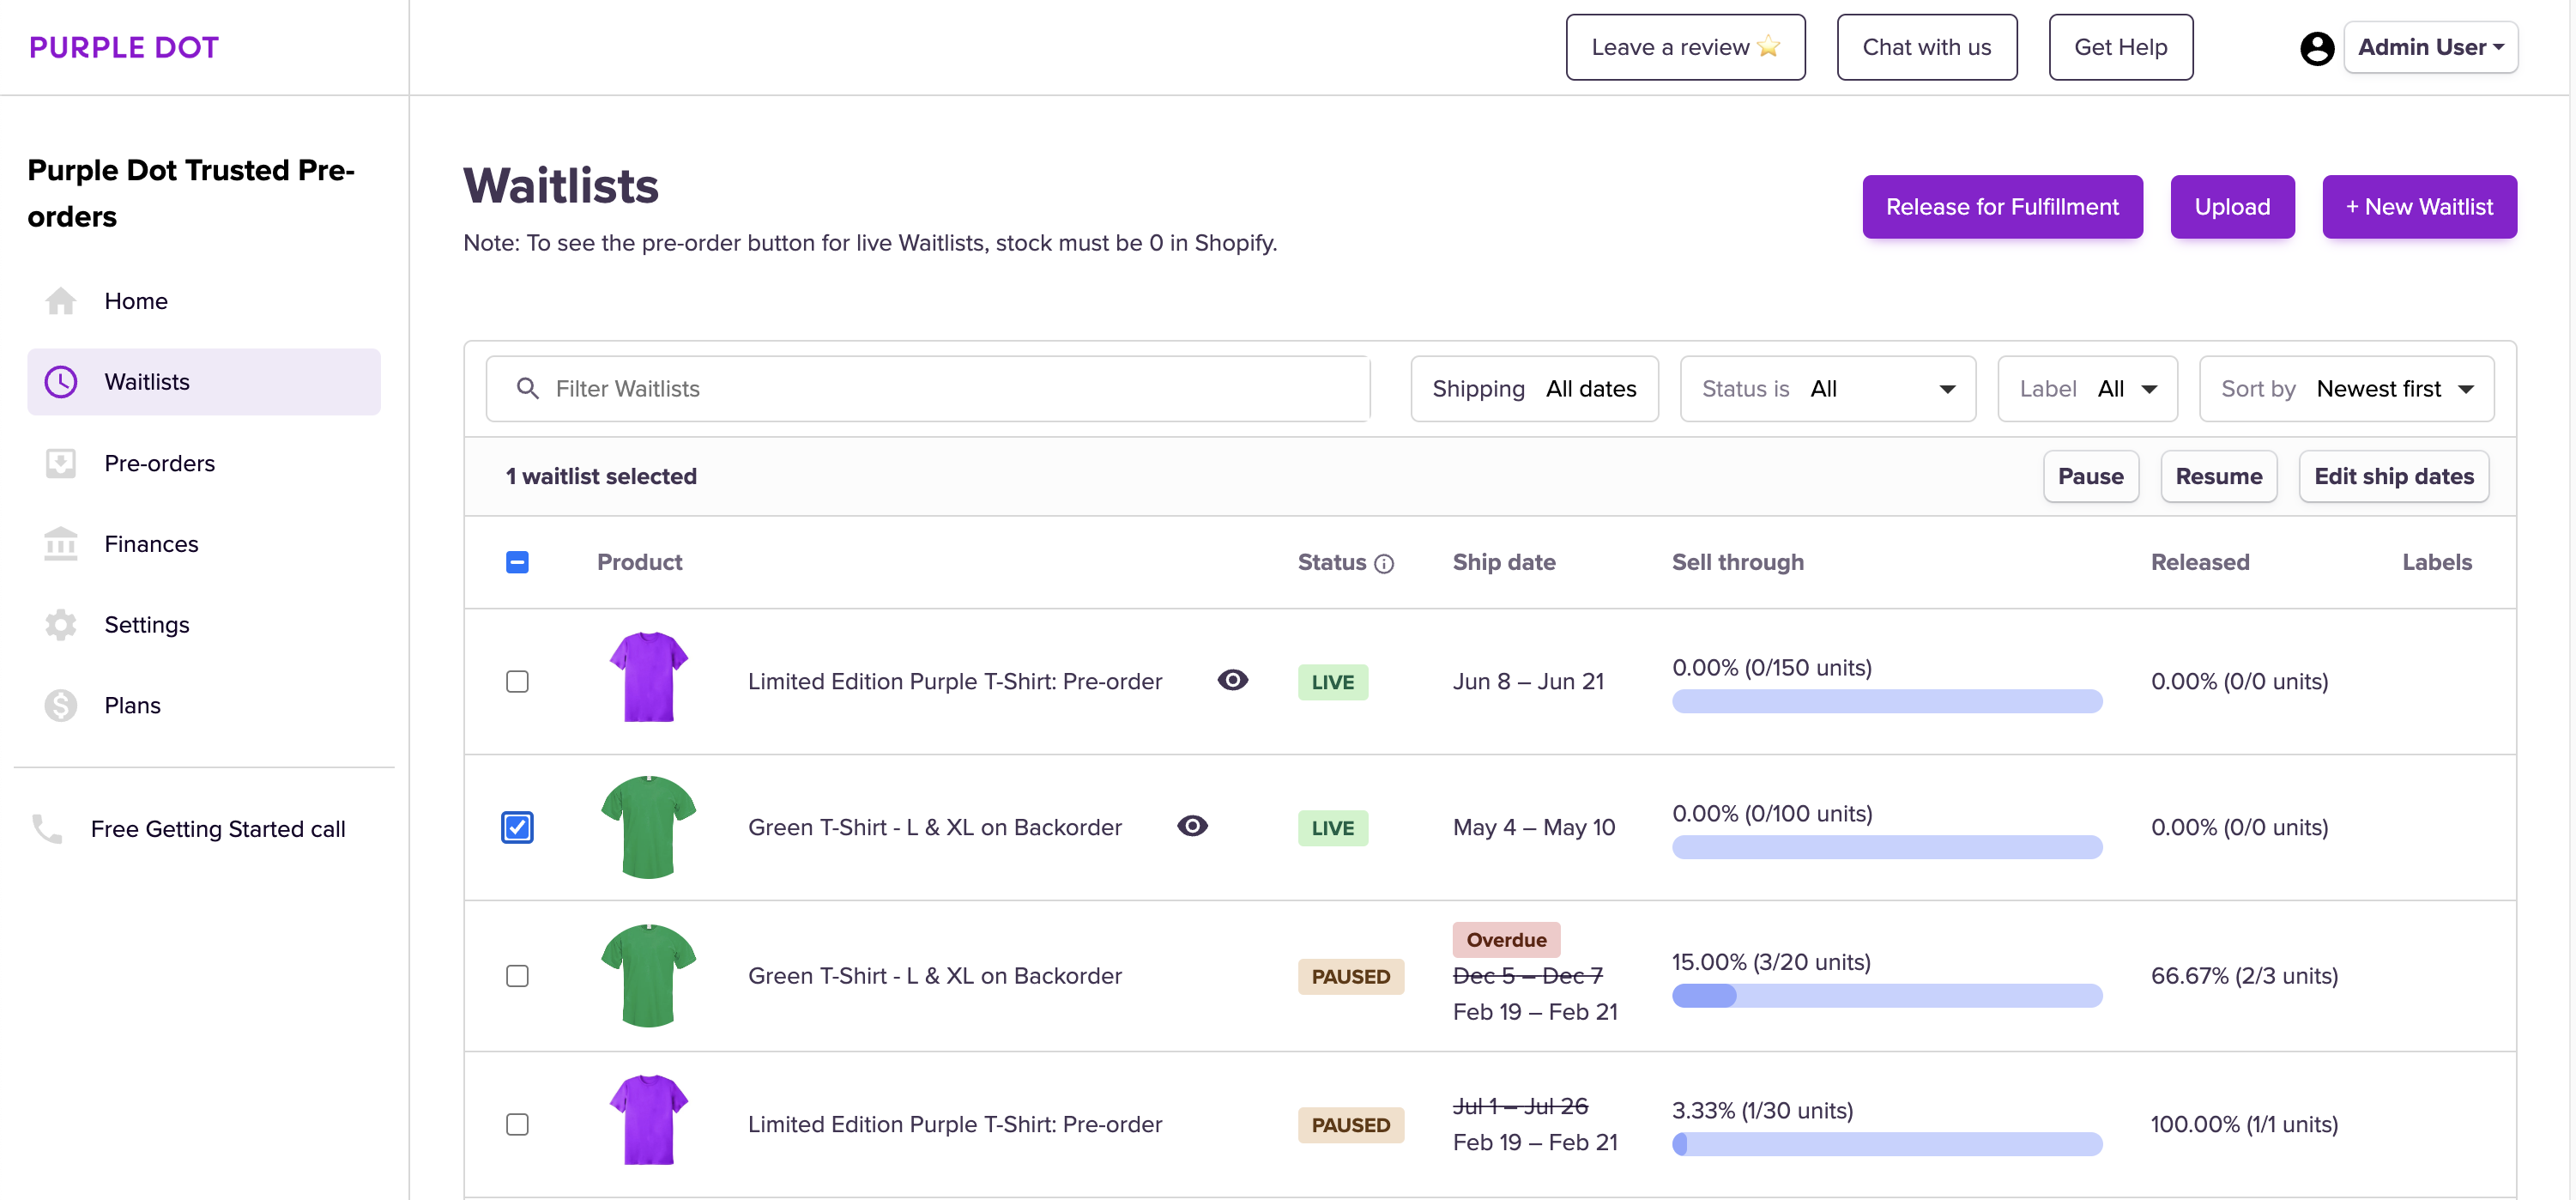Open the Label All dropdown
2576x1200 pixels.
tap(2086, 389)
